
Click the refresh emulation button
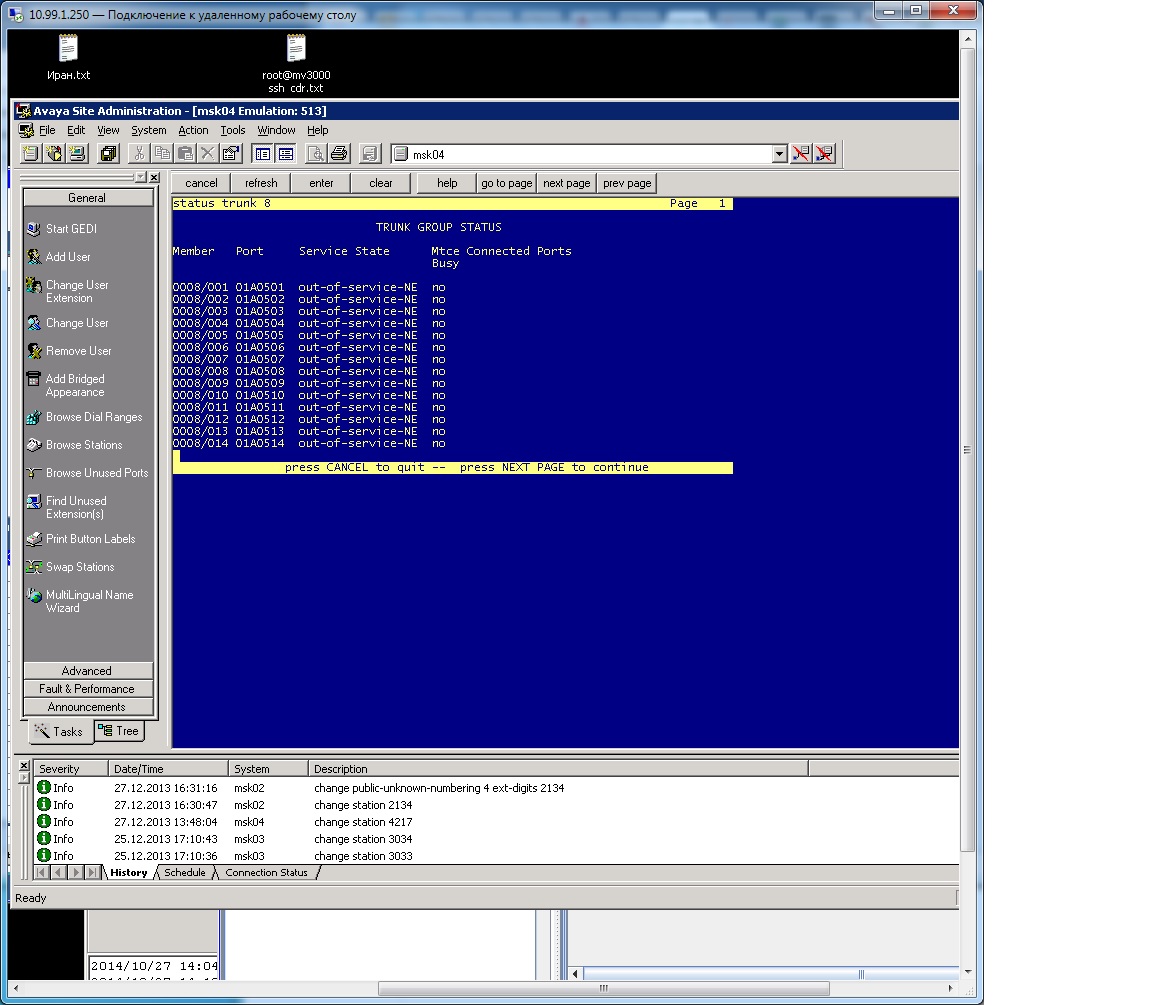point(261,183)
